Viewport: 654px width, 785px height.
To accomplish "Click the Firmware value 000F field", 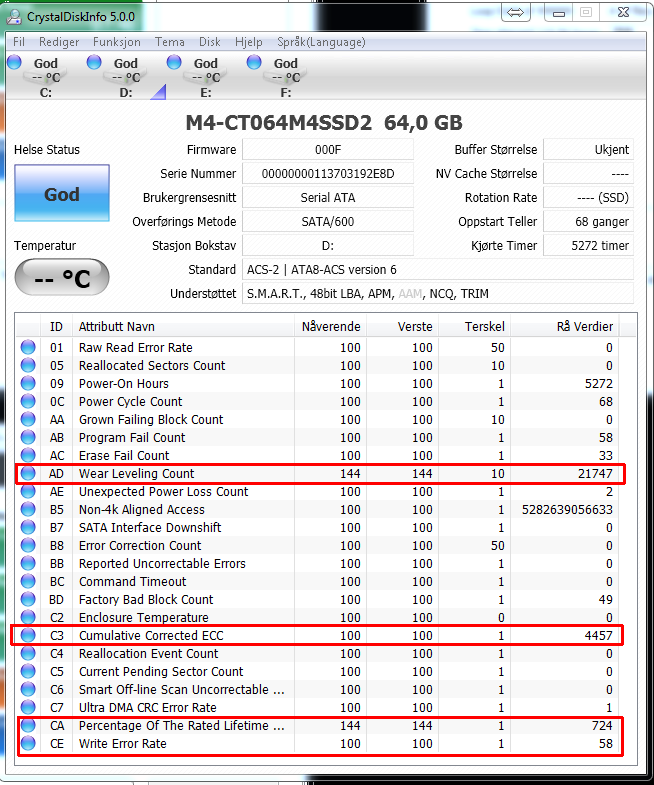I will pos(328,150).
